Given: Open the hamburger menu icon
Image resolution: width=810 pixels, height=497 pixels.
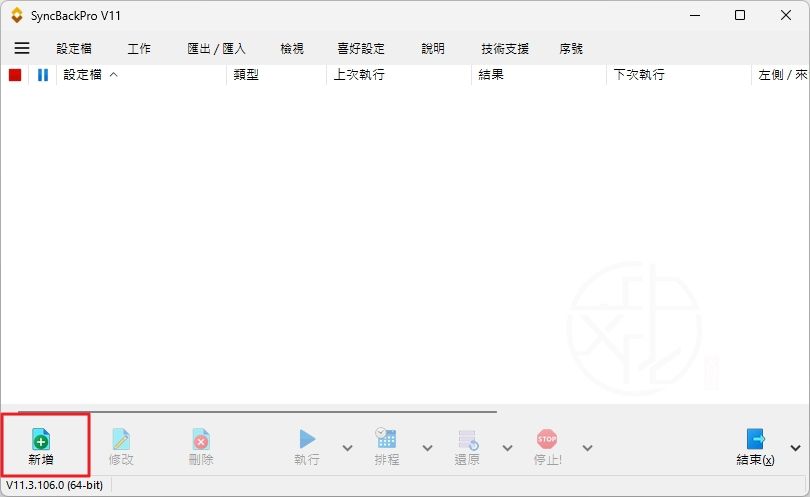Looking at the screenshot, I should (22, 48).
